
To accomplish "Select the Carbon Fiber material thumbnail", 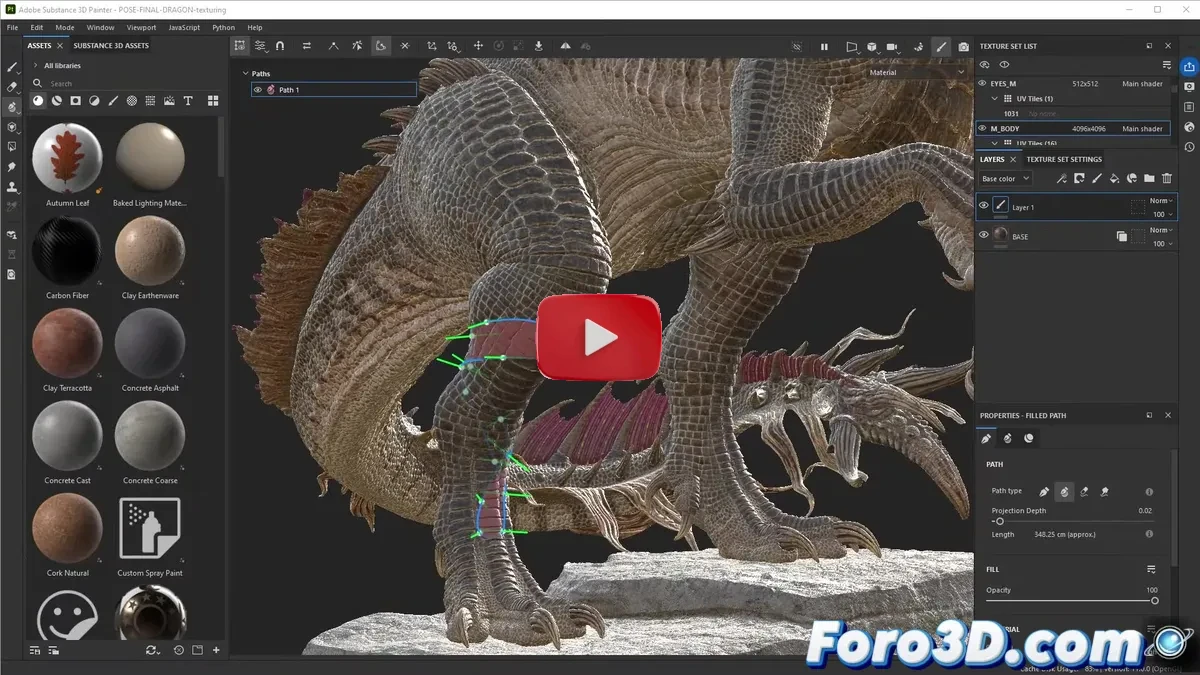I will 67,251.
